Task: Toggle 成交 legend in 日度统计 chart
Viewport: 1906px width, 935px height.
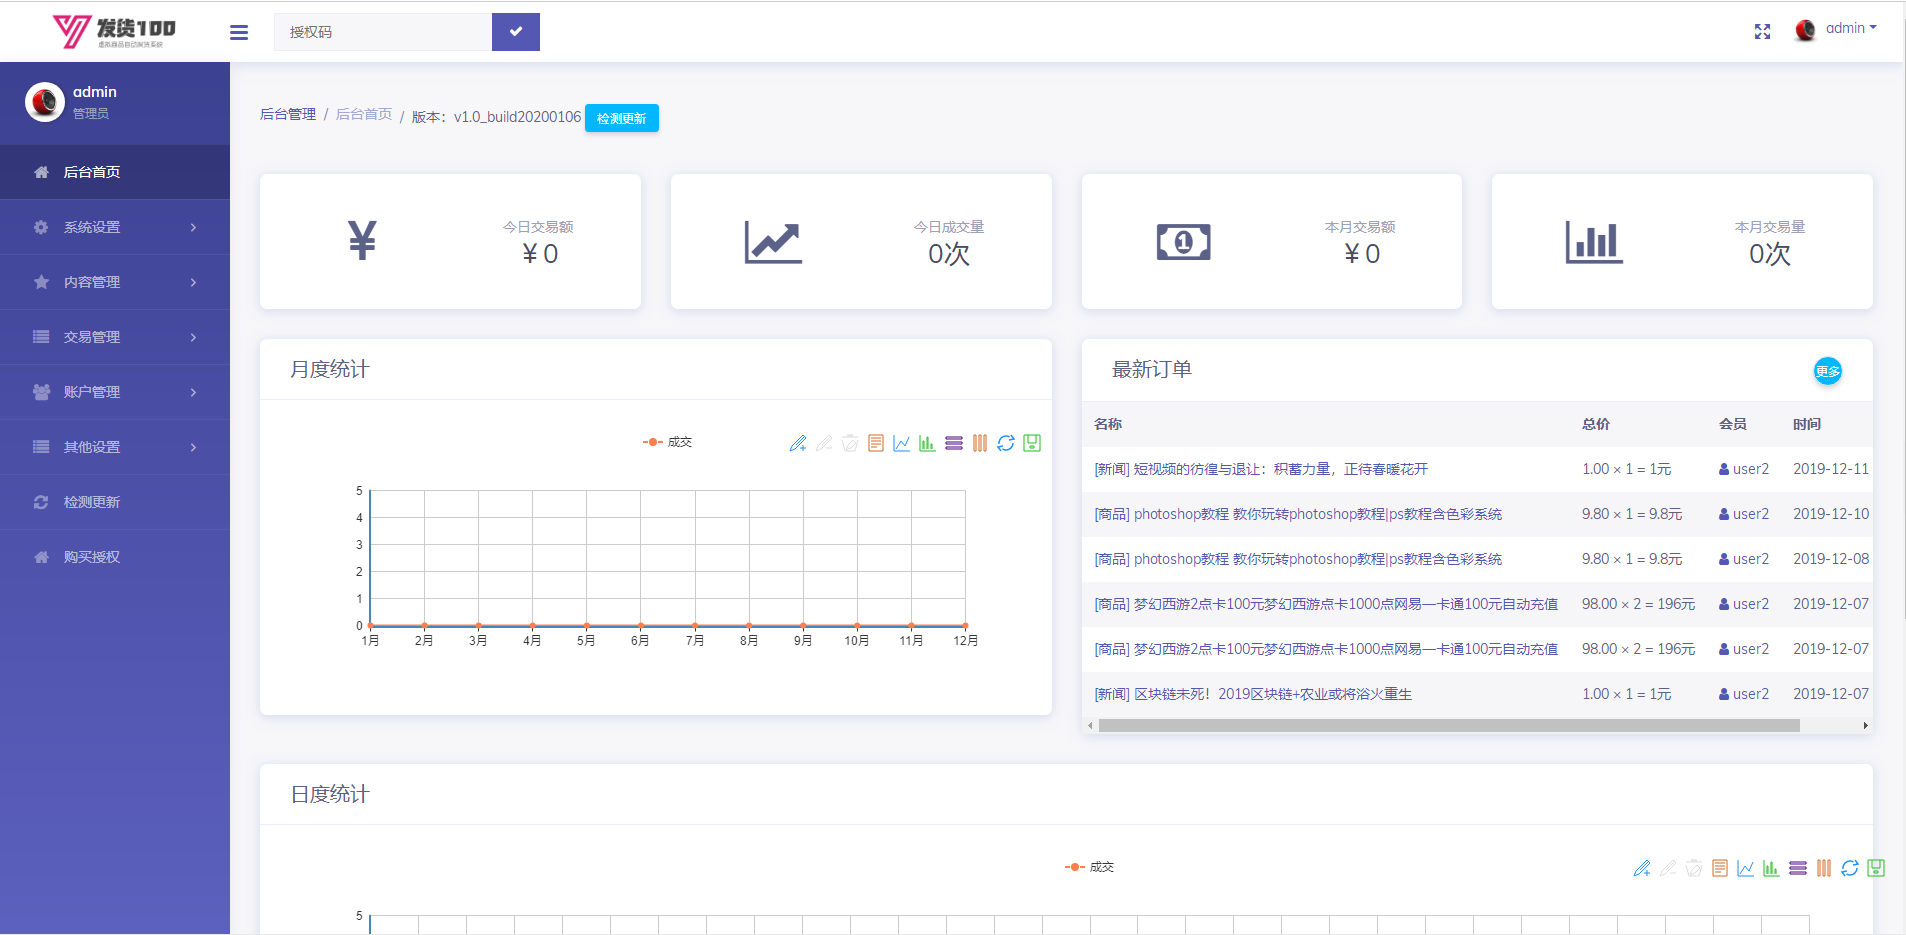Action: click(x=1090, y=867)
